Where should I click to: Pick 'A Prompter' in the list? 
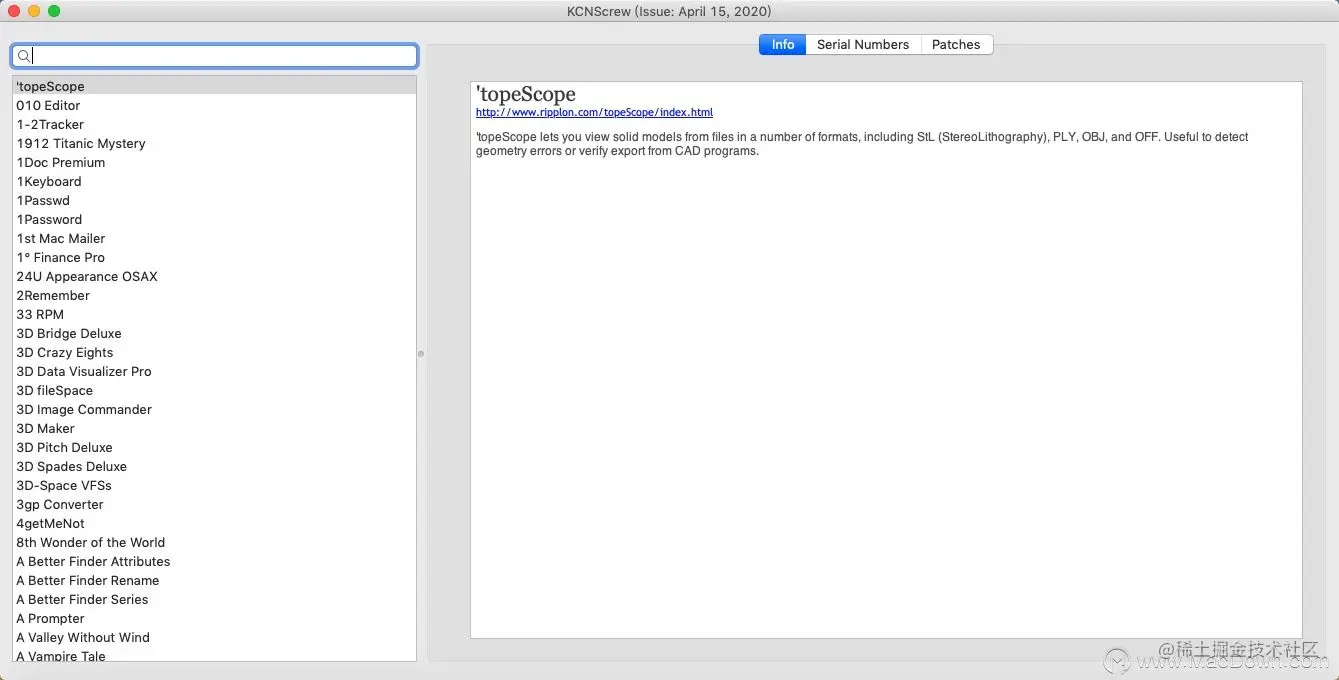214,618
